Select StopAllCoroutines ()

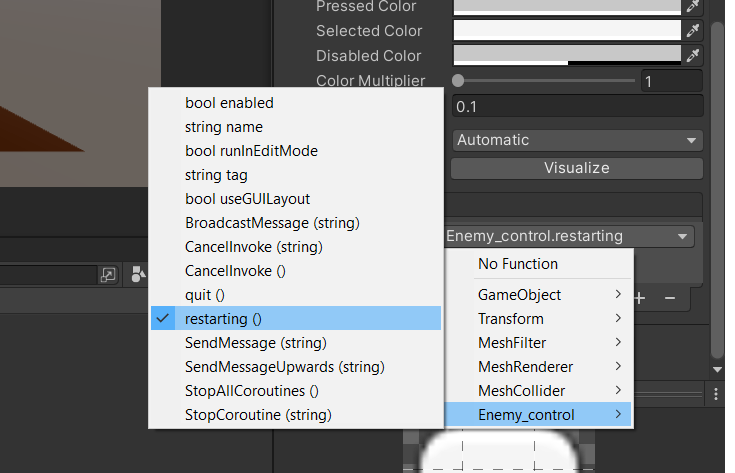coord(296,390)
